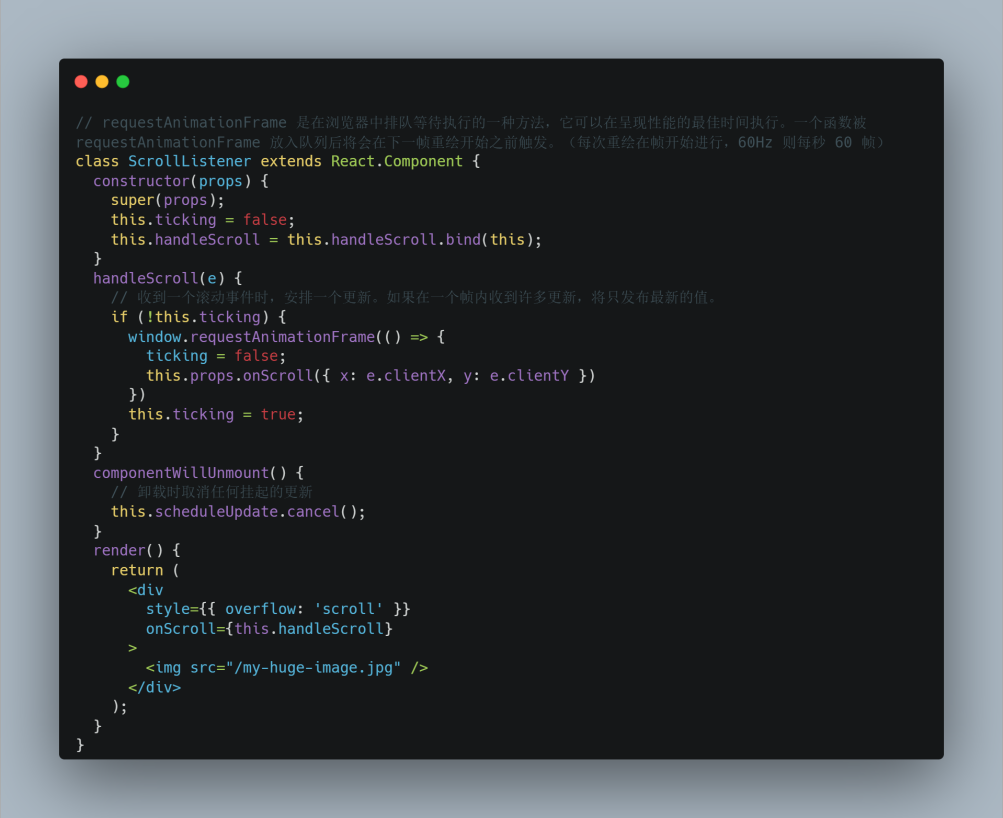
Task: Click the comment line containing '60Hz'
Action: 480,142
